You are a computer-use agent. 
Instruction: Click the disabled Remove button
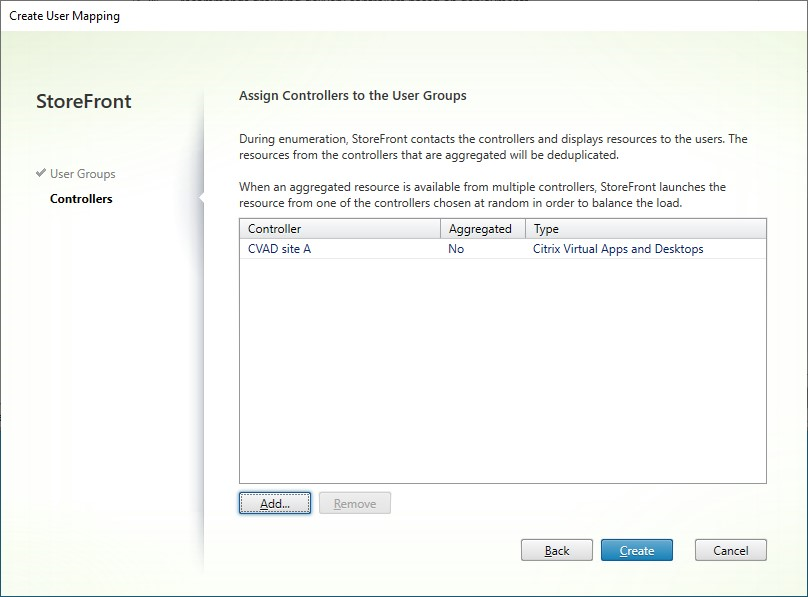click(355, 503)
